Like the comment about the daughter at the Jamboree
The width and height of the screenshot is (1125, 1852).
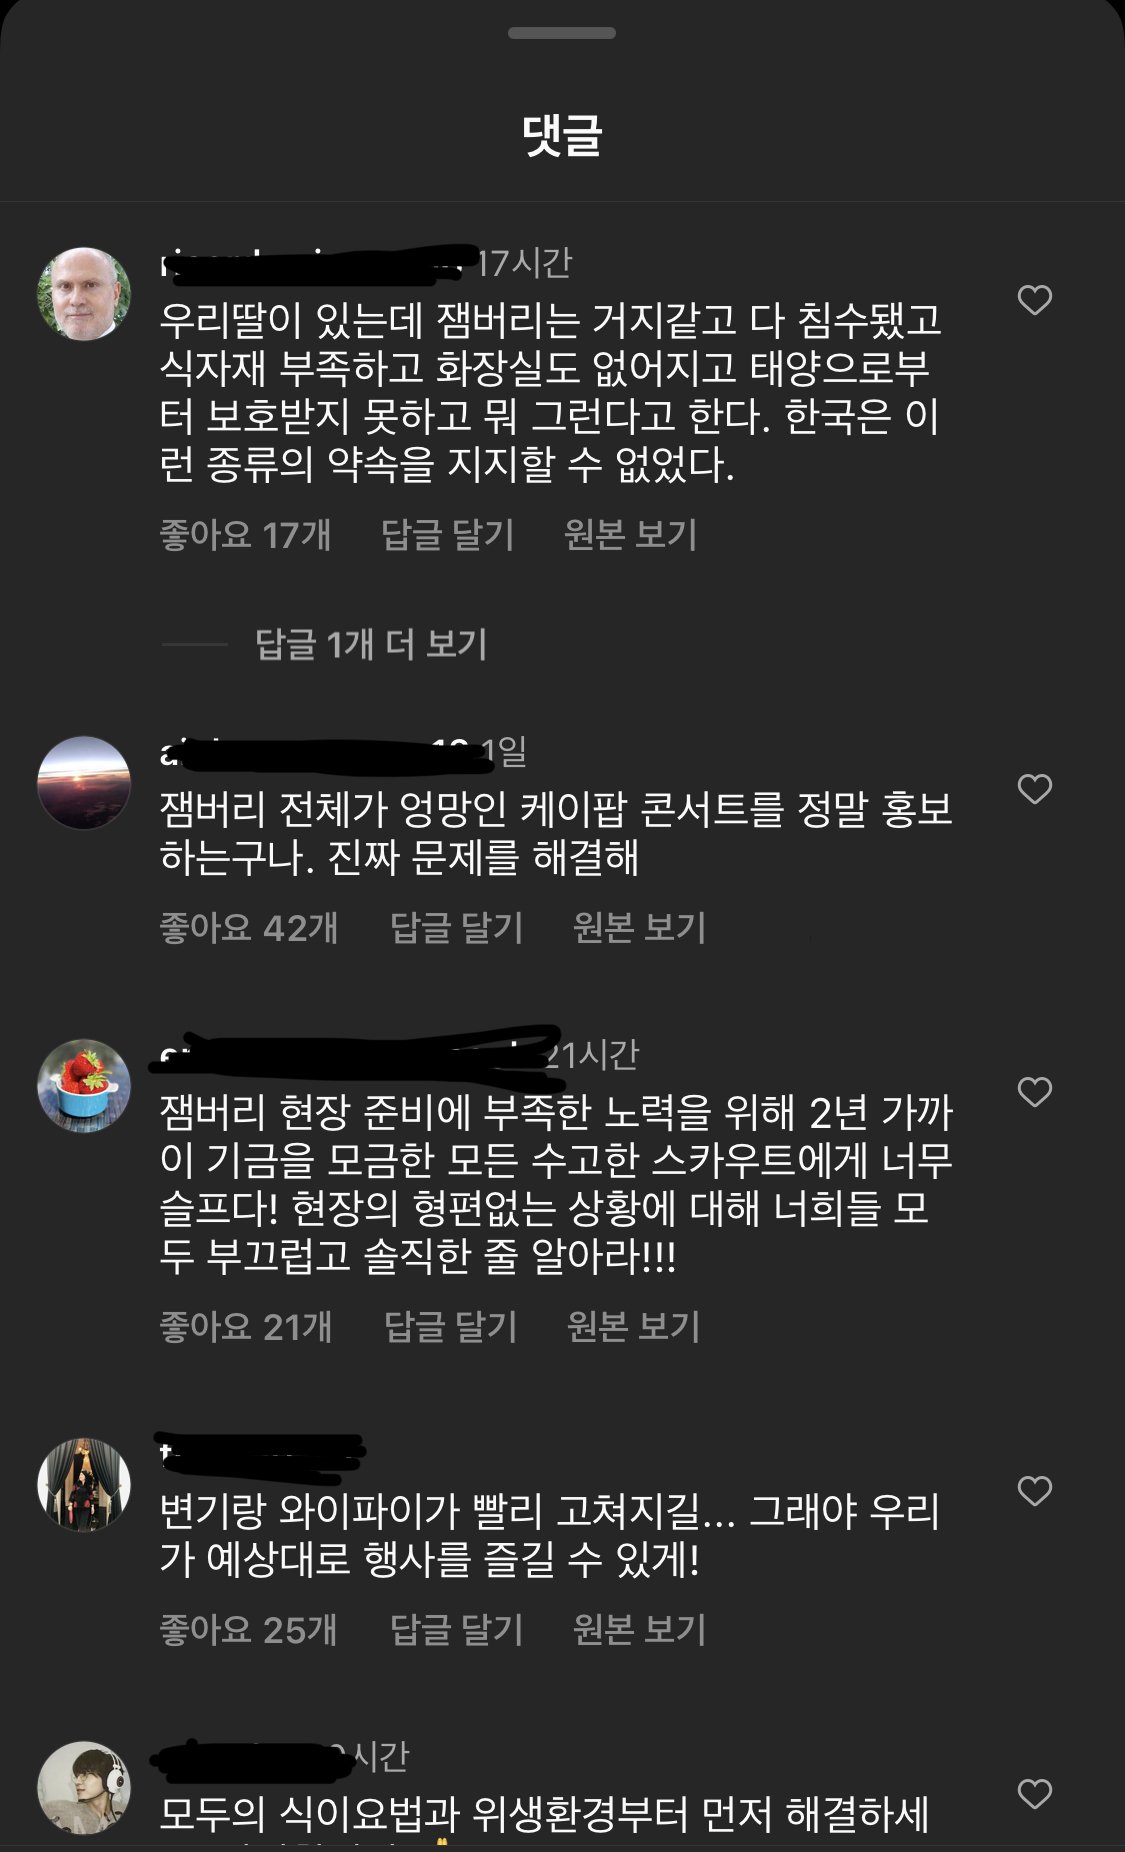1035,300
